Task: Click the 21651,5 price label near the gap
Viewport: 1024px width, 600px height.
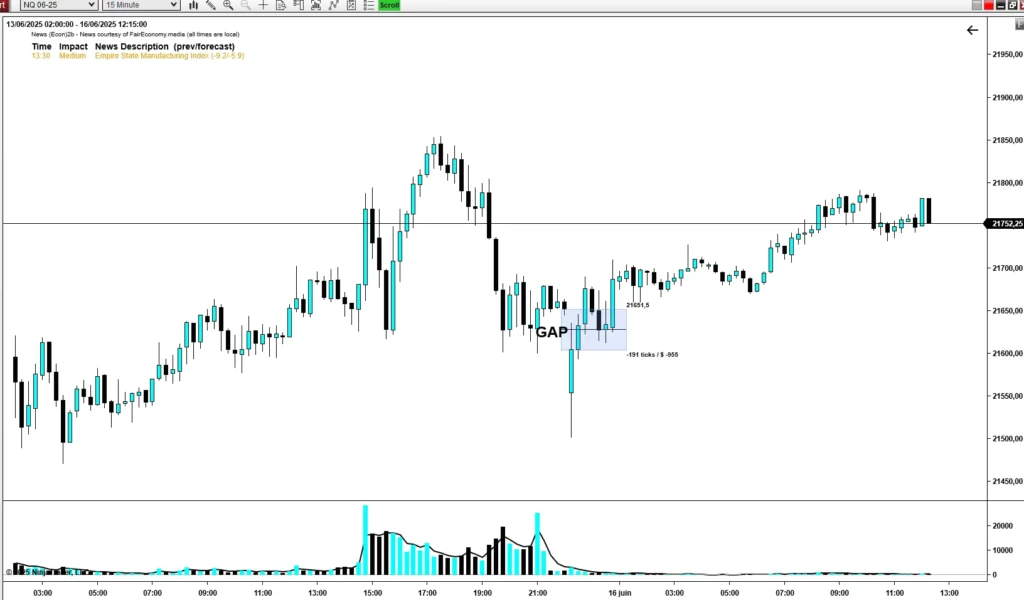Action: pos(638,305)
